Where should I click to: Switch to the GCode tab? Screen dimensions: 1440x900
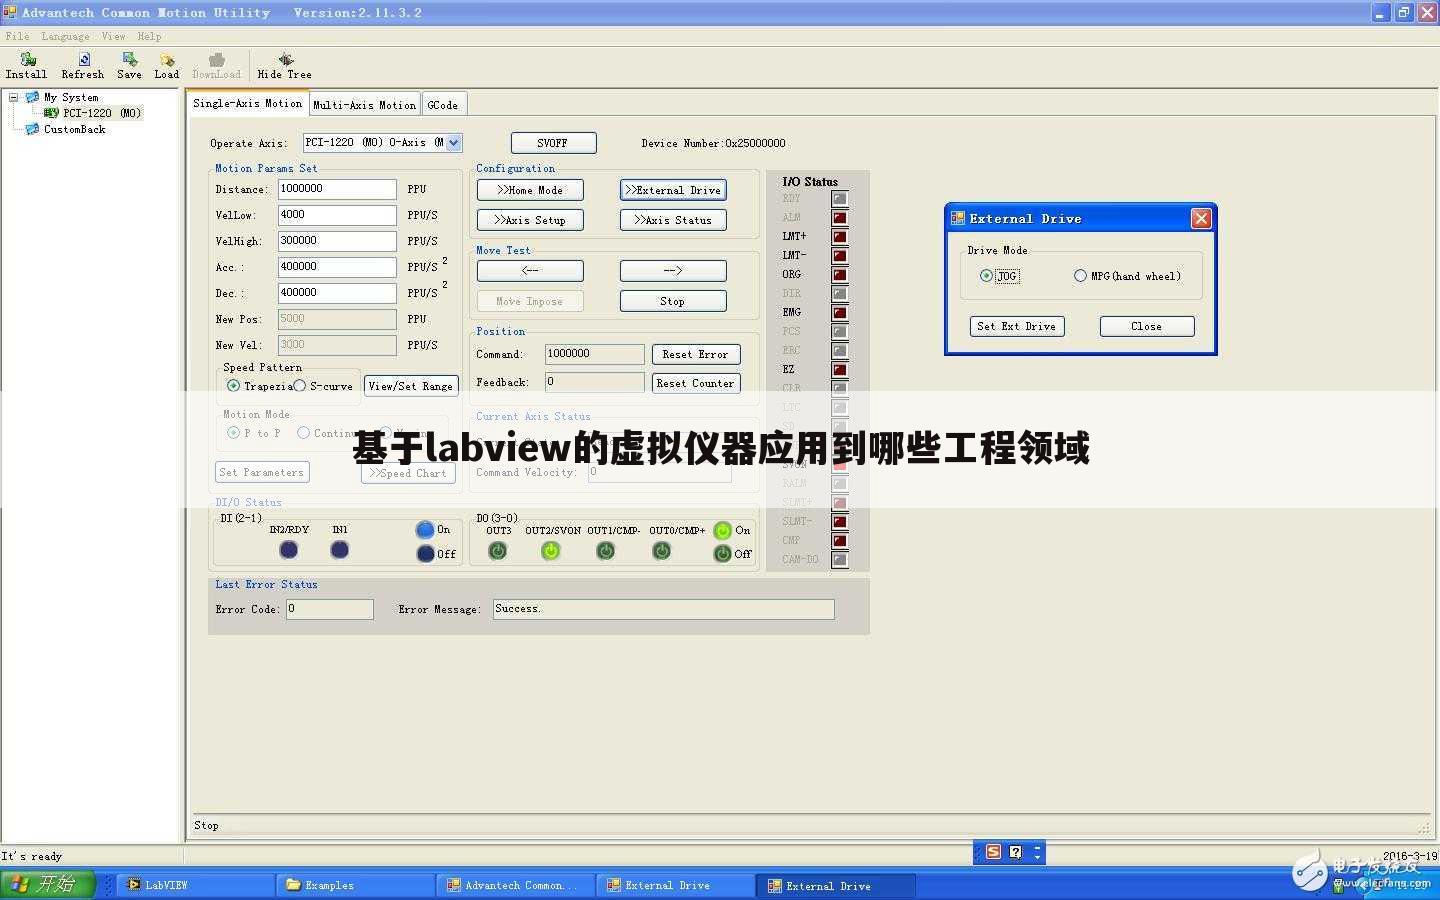443,105
